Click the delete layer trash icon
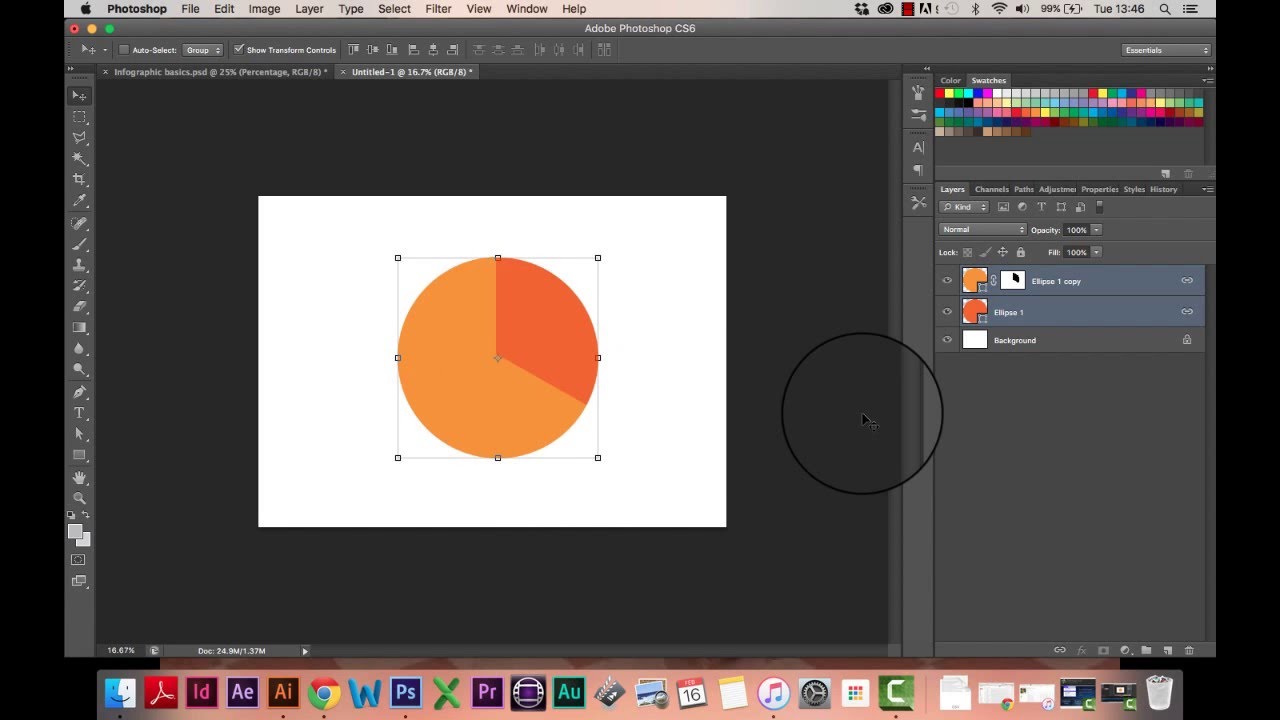Image resolution: width=1280 pixels, height=720 pixels. (x=1189, y=651)
